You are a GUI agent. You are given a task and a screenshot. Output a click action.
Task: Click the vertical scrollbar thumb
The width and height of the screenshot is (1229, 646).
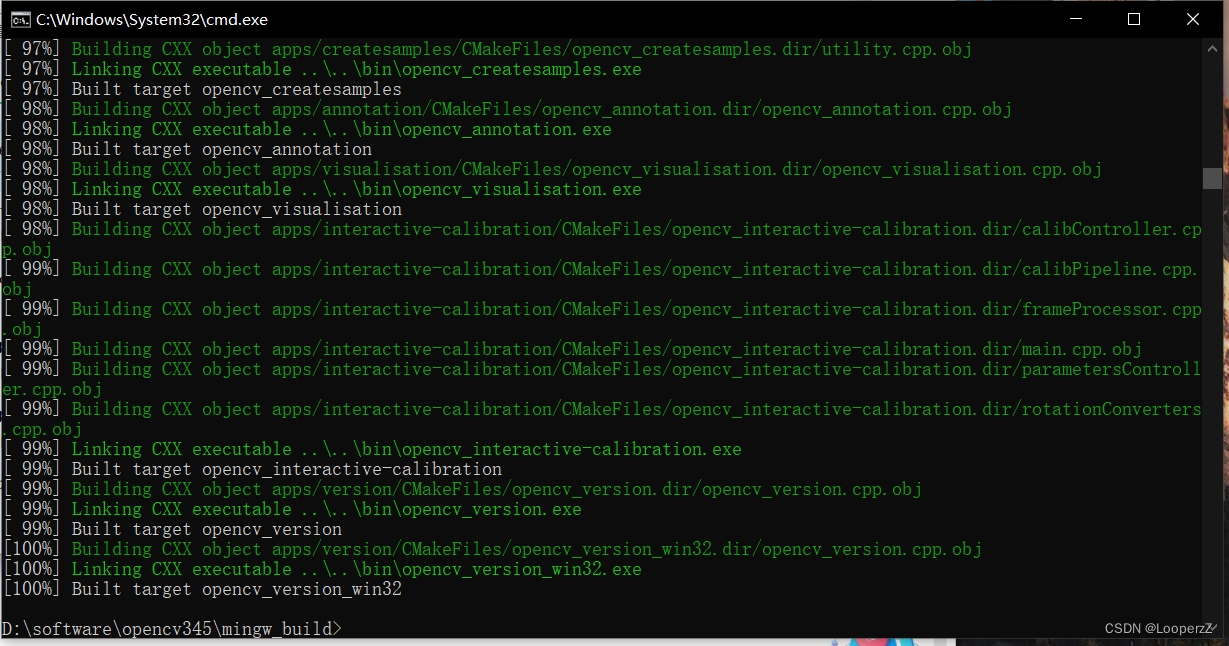pos(1212,178)
